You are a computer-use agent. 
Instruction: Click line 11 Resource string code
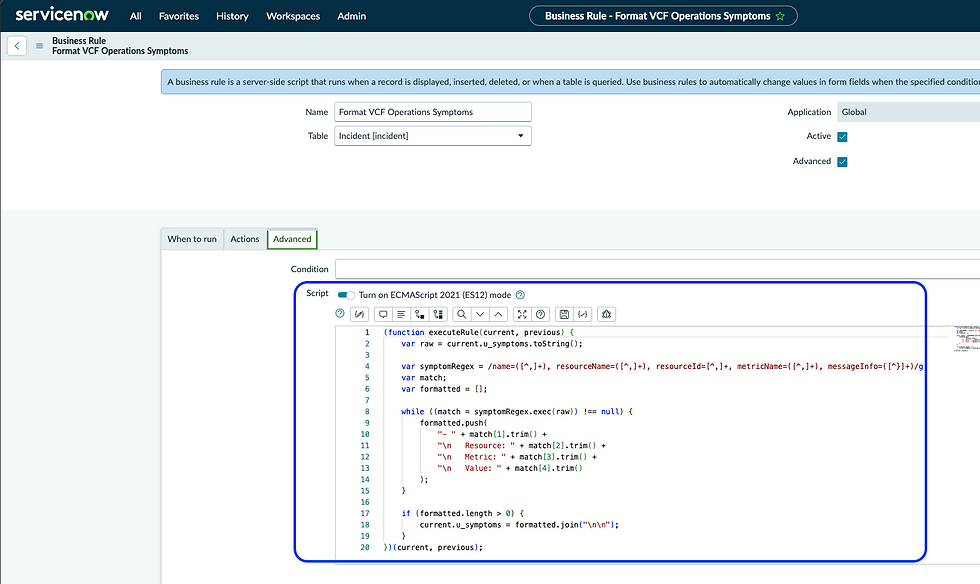521,445
